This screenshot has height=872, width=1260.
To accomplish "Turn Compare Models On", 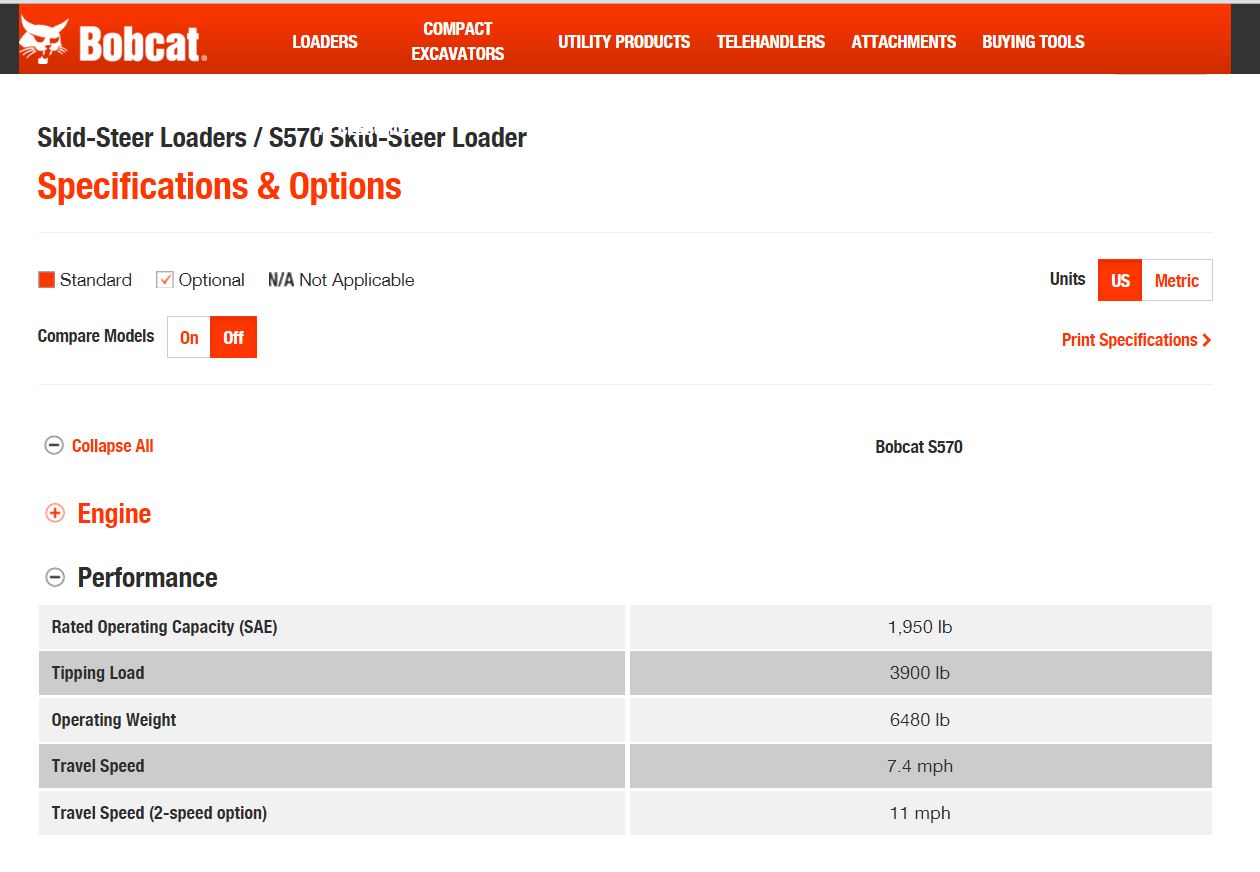I will pos(189,337).
